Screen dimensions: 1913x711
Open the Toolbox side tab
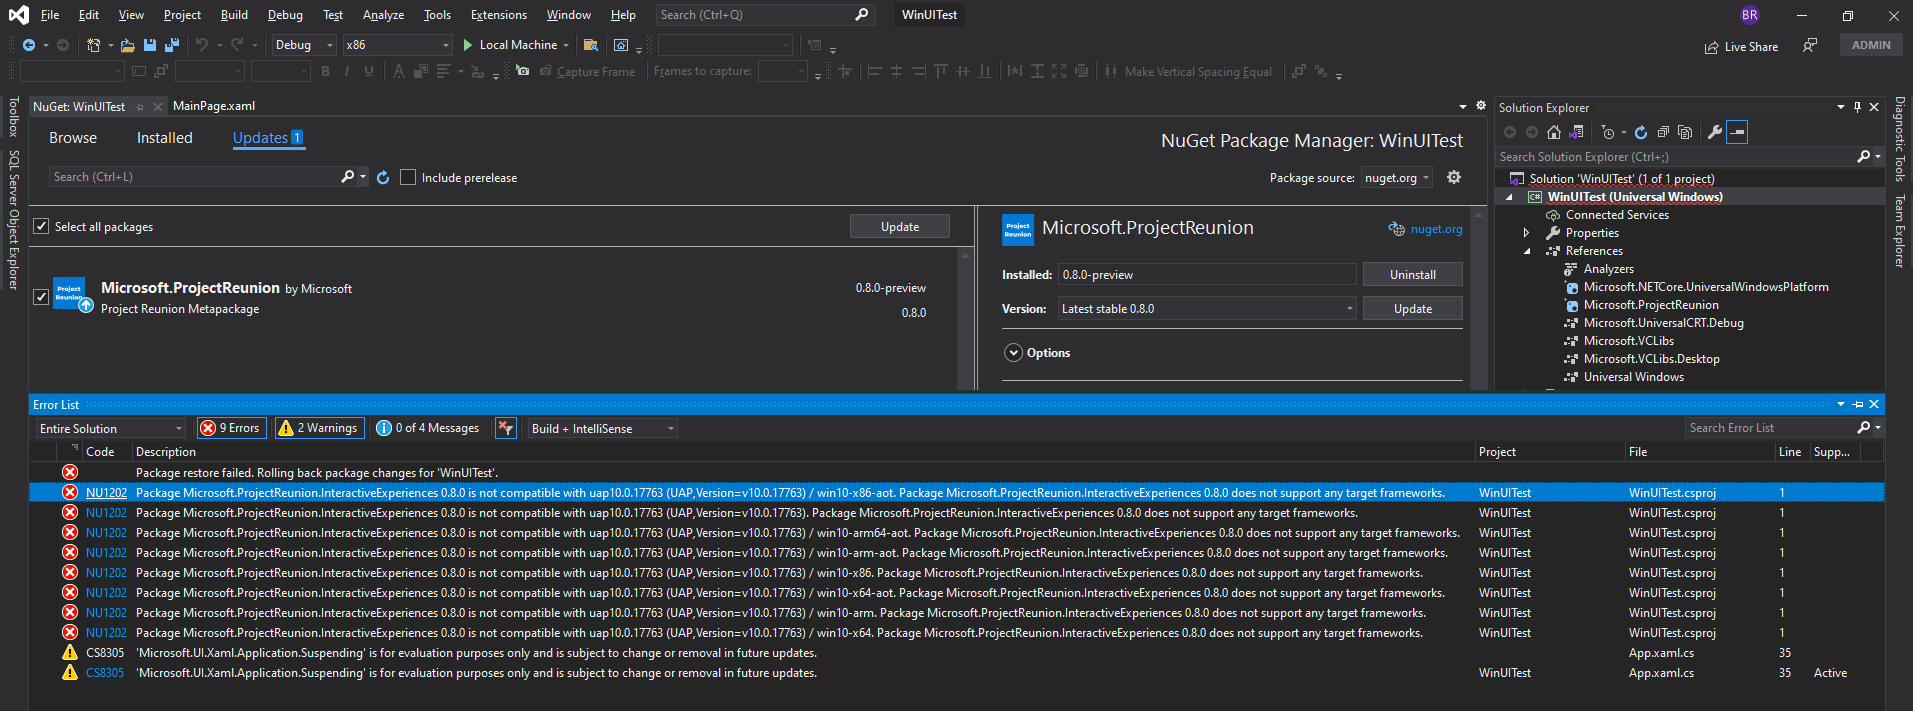point(13,116)
